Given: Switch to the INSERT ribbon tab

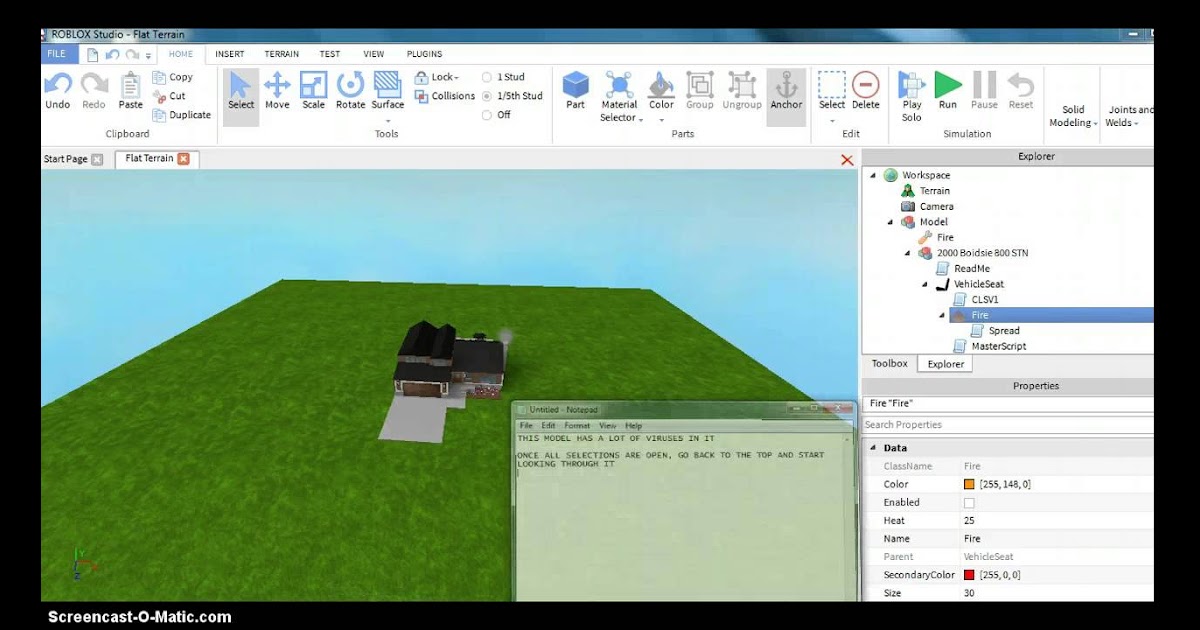Looking at the screenshot, I should (x=229, y=54).
